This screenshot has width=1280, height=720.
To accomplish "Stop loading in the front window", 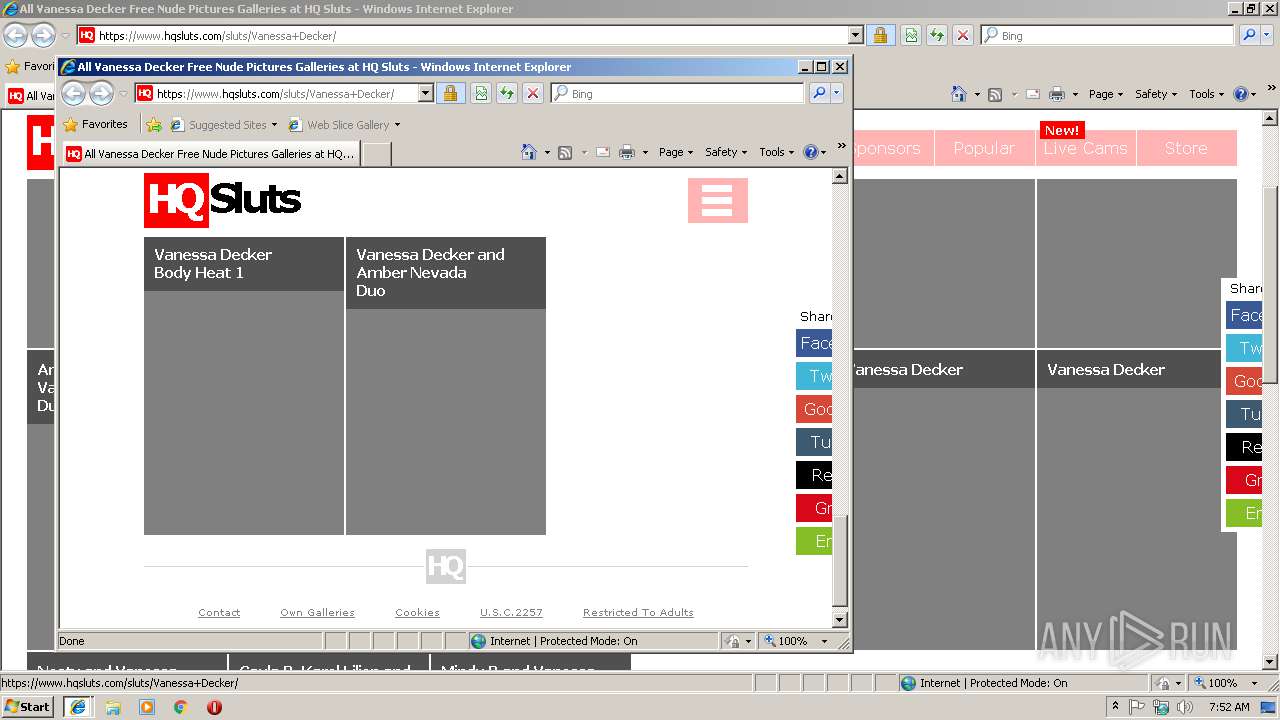I will (x=533, y=93).
